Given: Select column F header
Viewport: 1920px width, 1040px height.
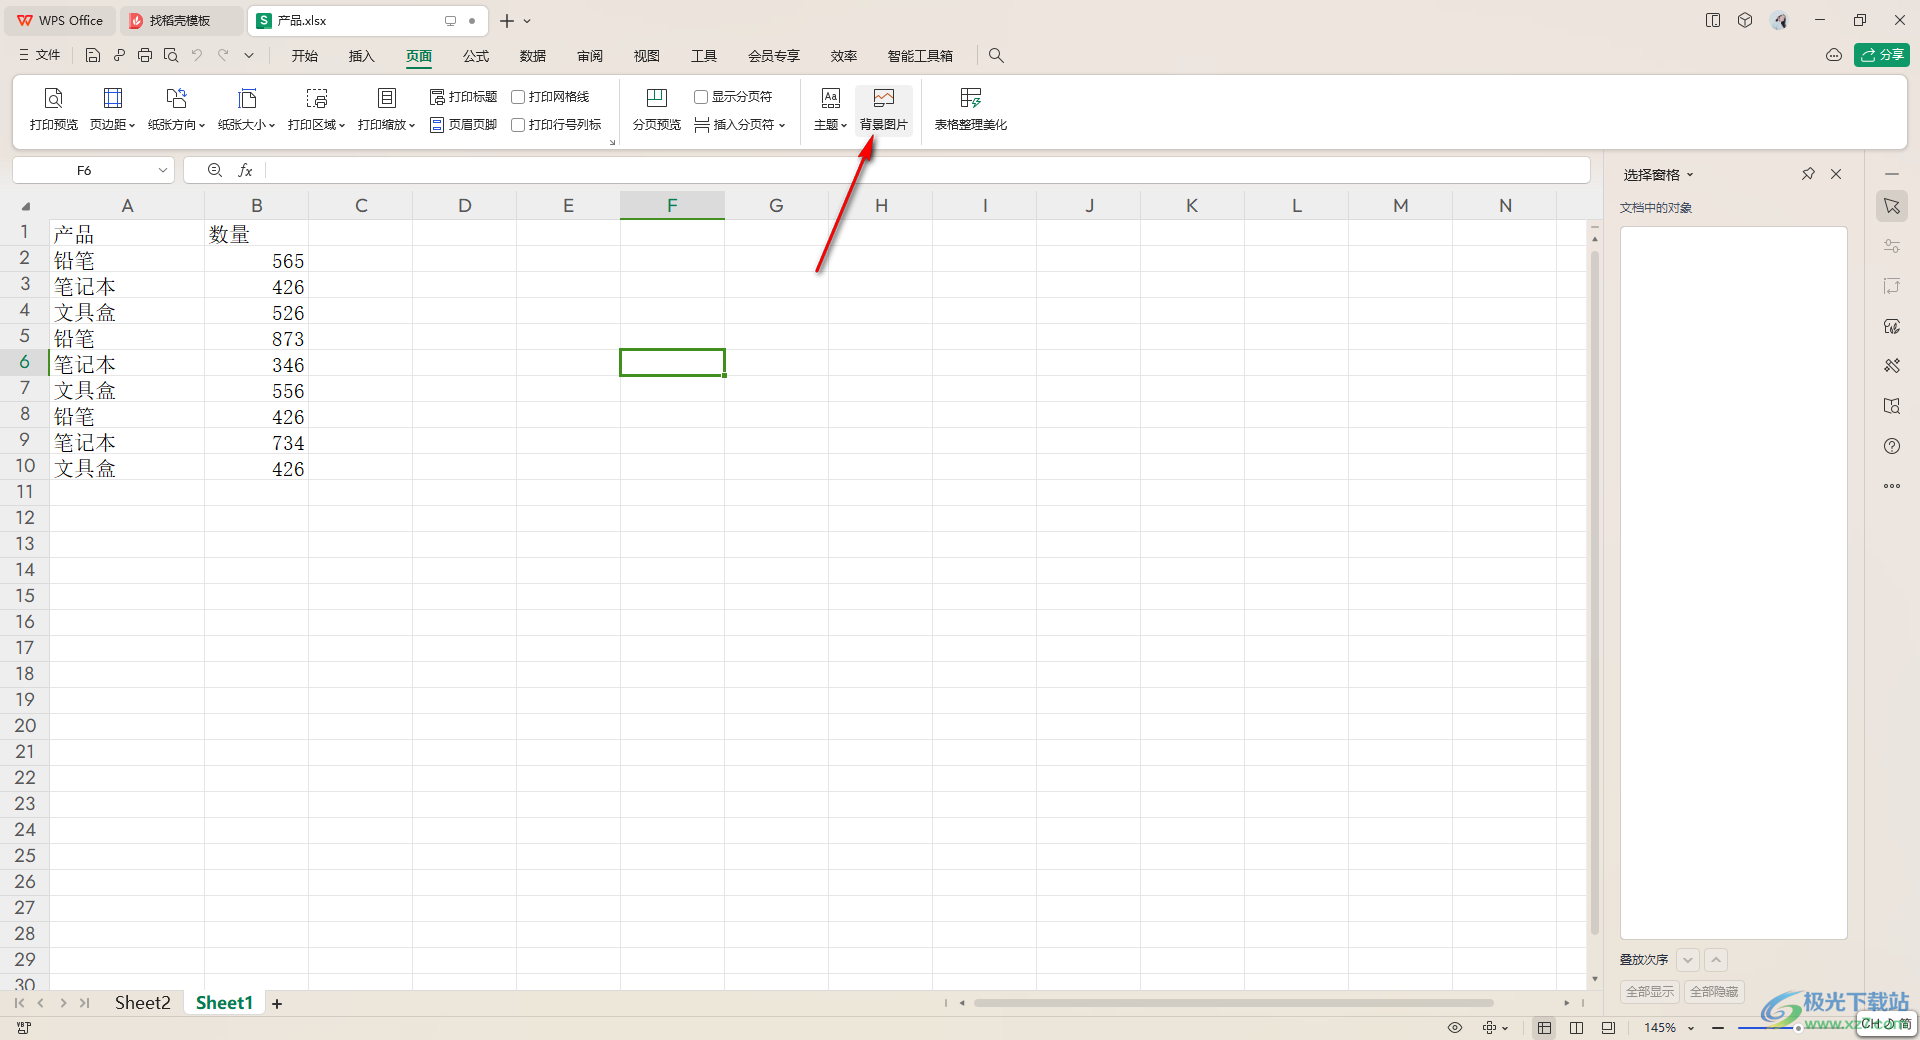Looking at the screenshot, I should point(672,205).
